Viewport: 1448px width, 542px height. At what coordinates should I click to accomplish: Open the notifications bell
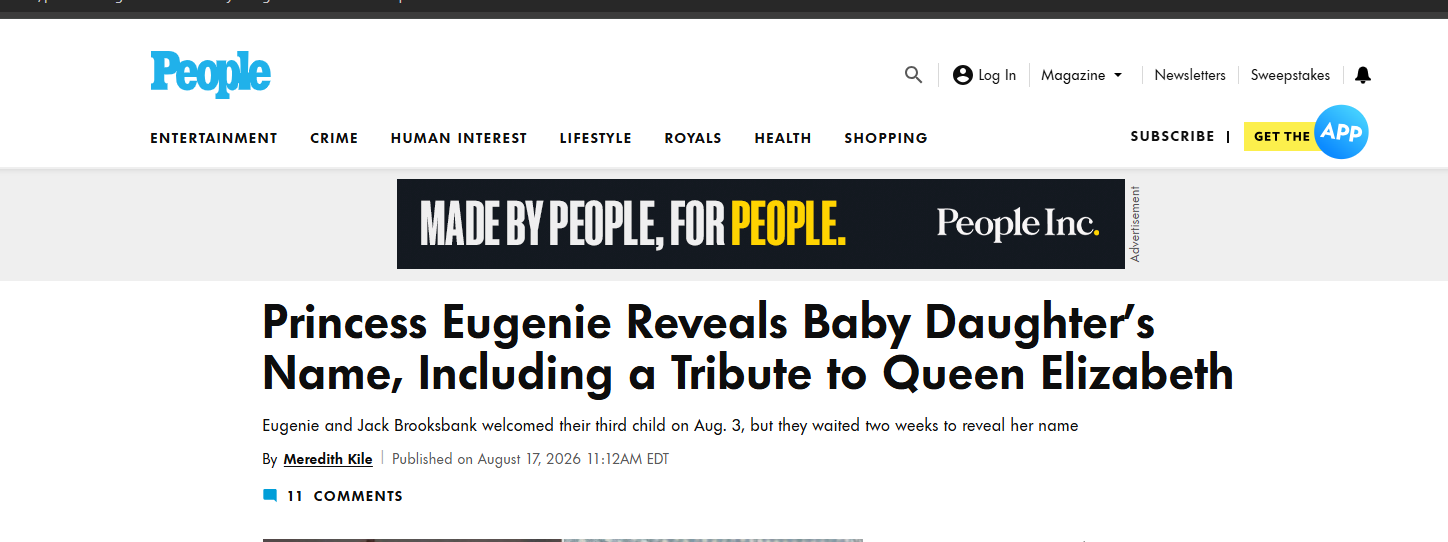click(1363, 75)
